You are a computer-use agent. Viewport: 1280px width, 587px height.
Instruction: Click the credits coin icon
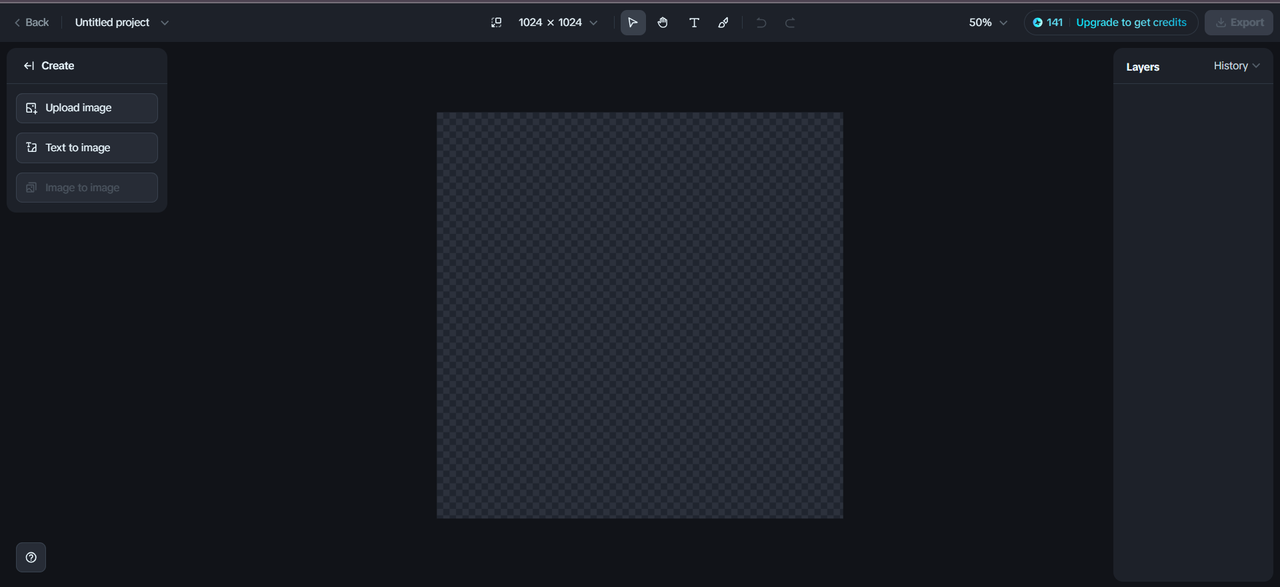click(1038, 22)
